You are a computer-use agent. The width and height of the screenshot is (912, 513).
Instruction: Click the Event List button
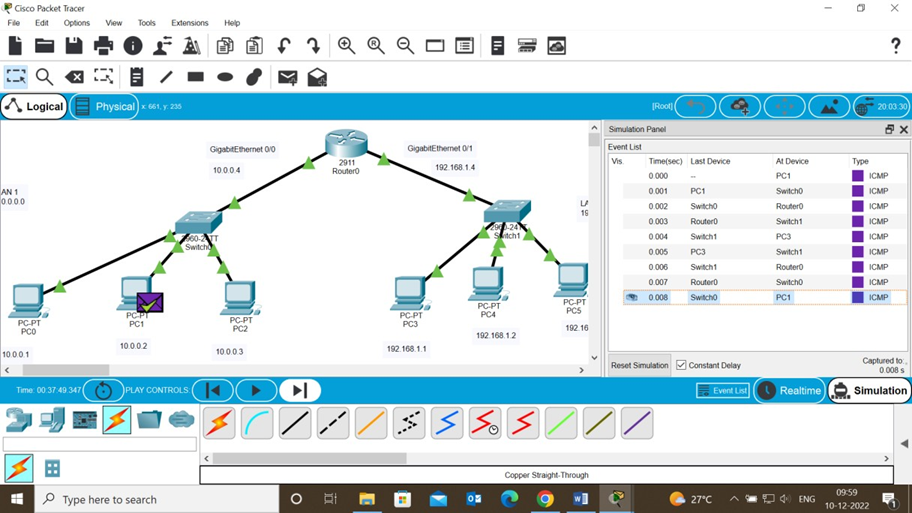point(723,391)
